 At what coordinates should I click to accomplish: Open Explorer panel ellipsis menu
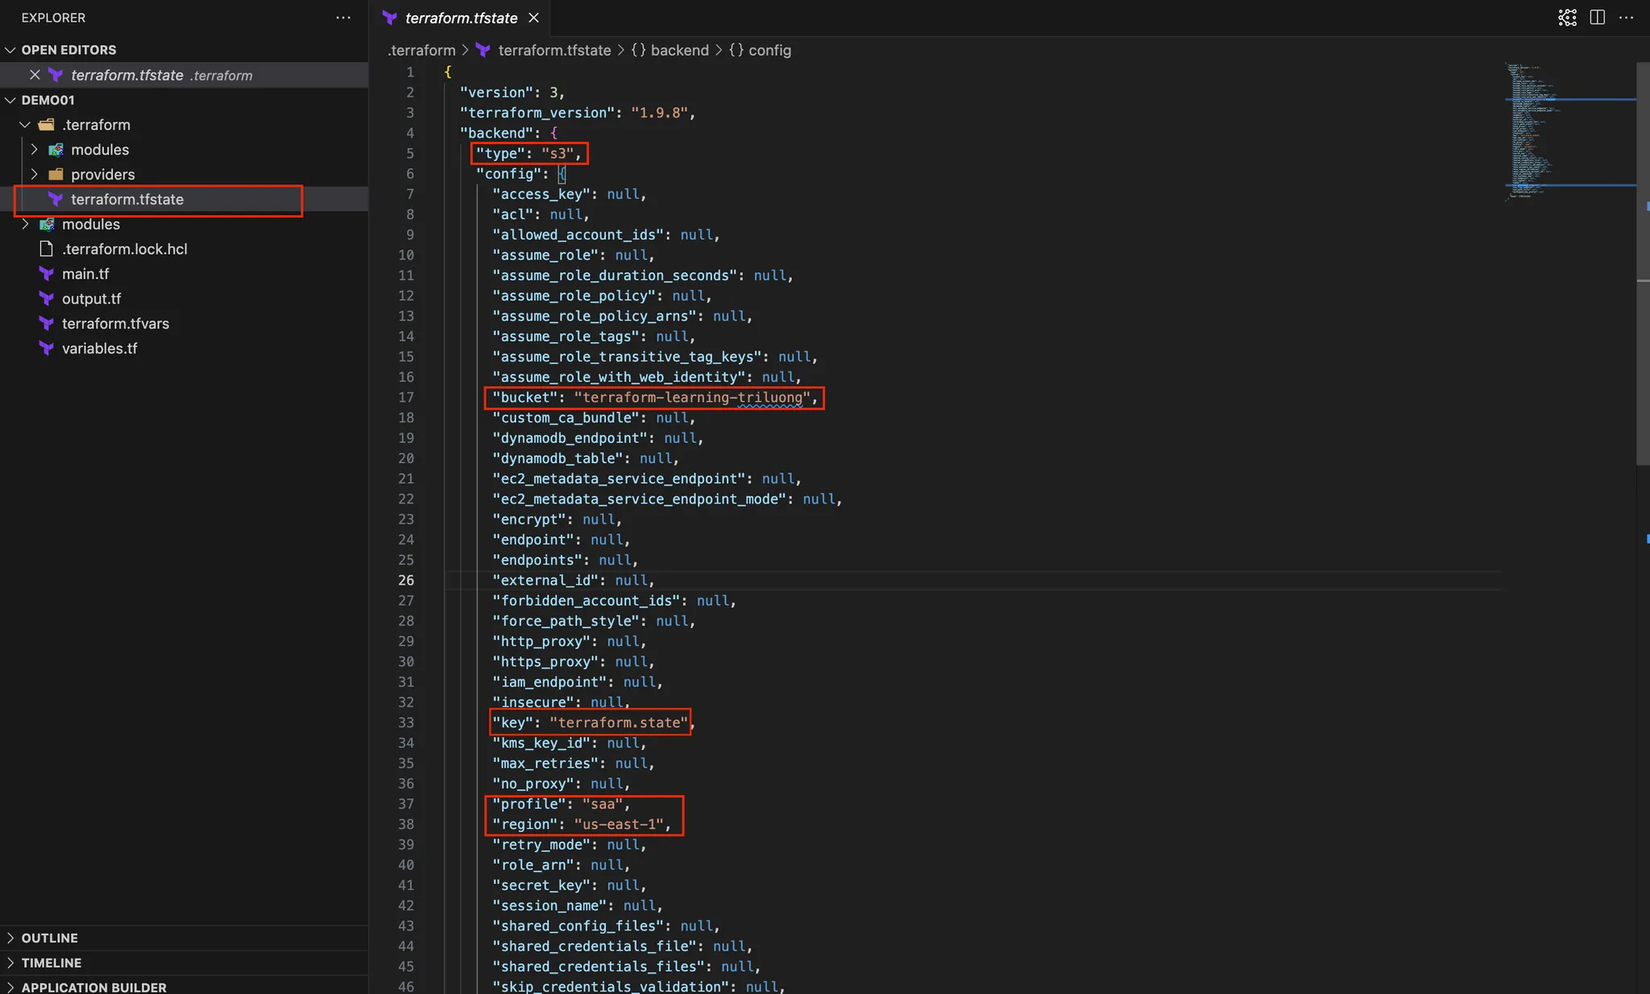[343, 18]
